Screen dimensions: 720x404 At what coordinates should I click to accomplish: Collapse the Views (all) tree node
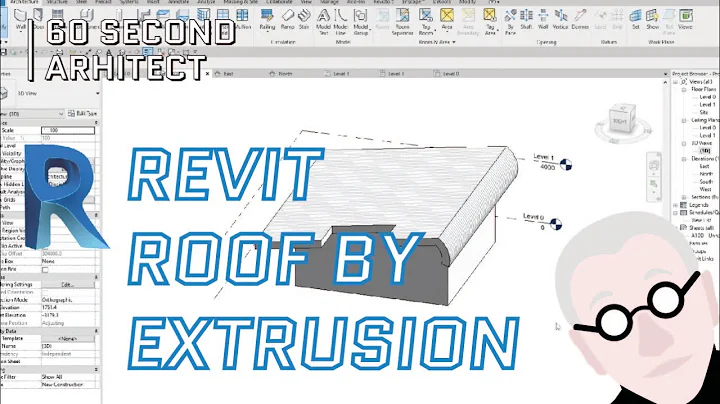pyautogui.click(x=675, y=82)
